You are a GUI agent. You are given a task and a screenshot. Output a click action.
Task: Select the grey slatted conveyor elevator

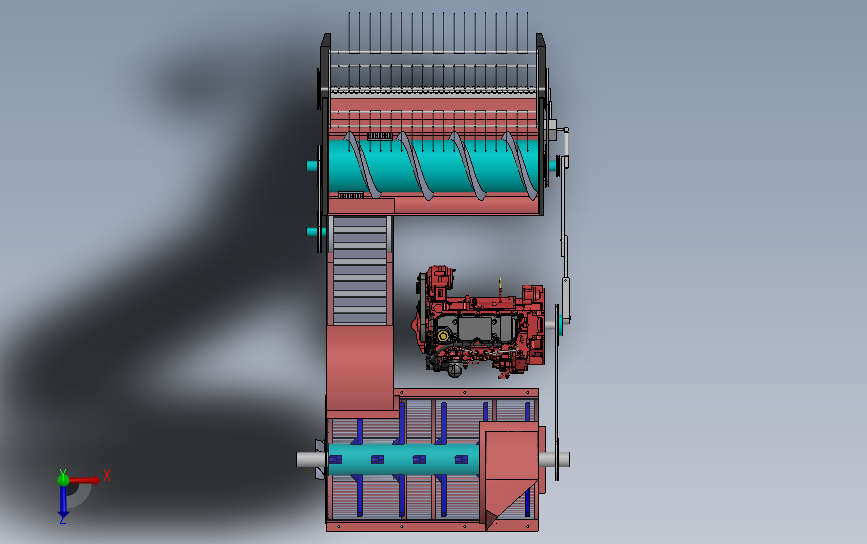pos(360,270)
